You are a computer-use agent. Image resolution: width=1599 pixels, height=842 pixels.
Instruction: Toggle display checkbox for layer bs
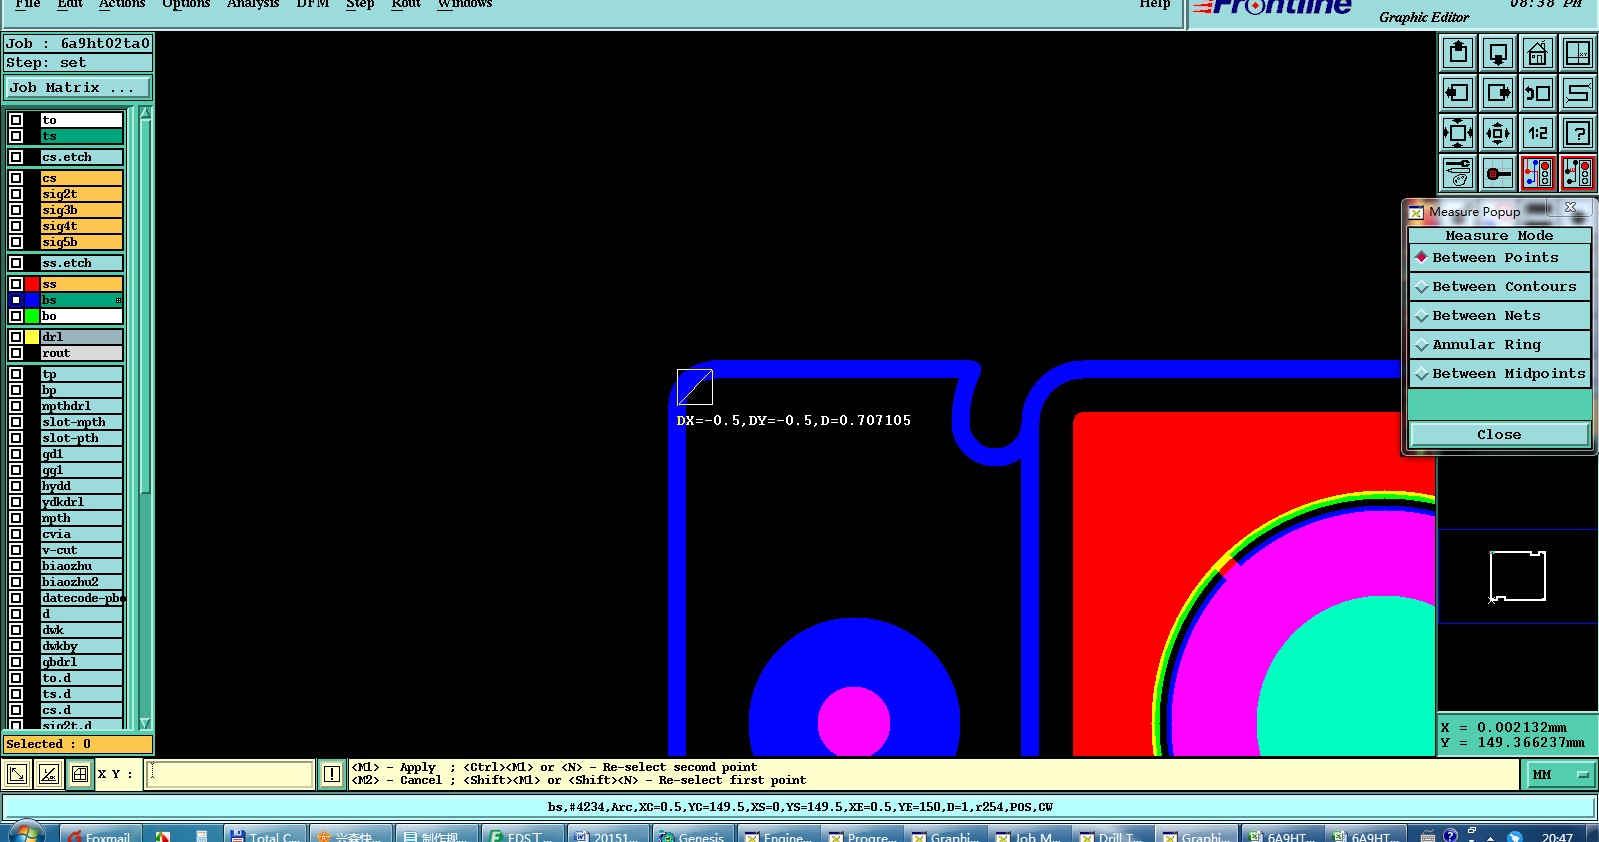(16, 300)
